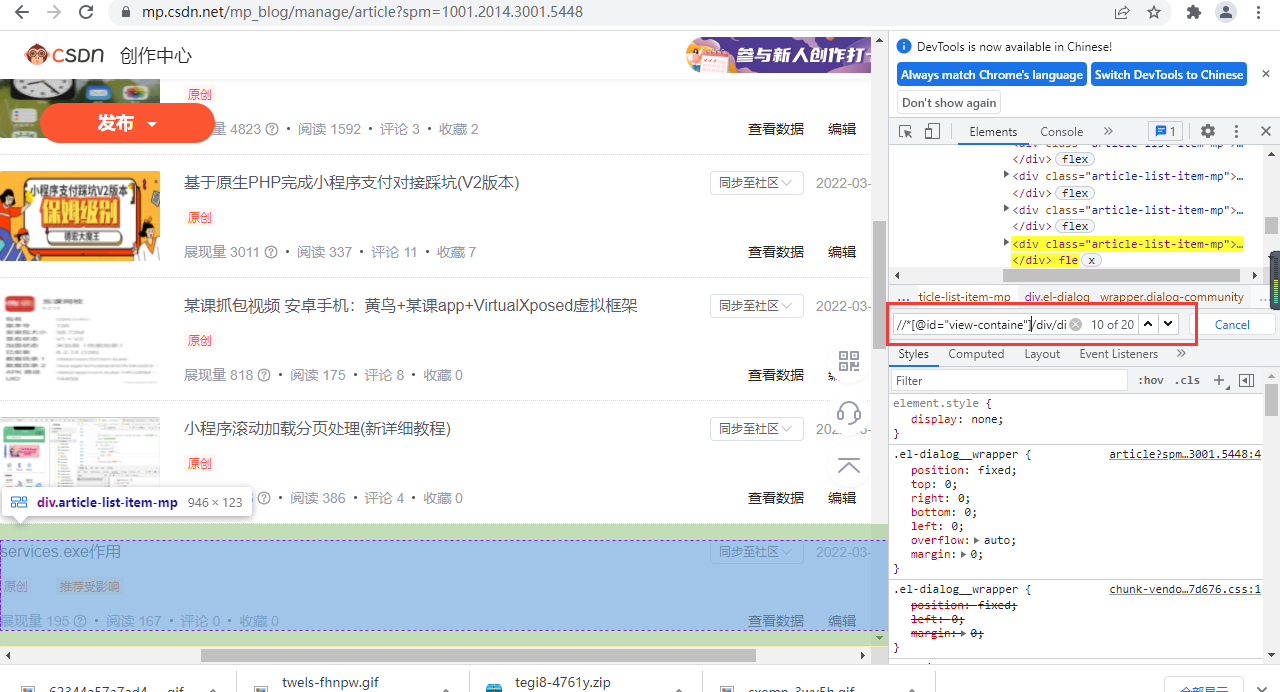
Task: Open article 小程序滚动加载分页处理 title
Action: click(x=317, y=428)
